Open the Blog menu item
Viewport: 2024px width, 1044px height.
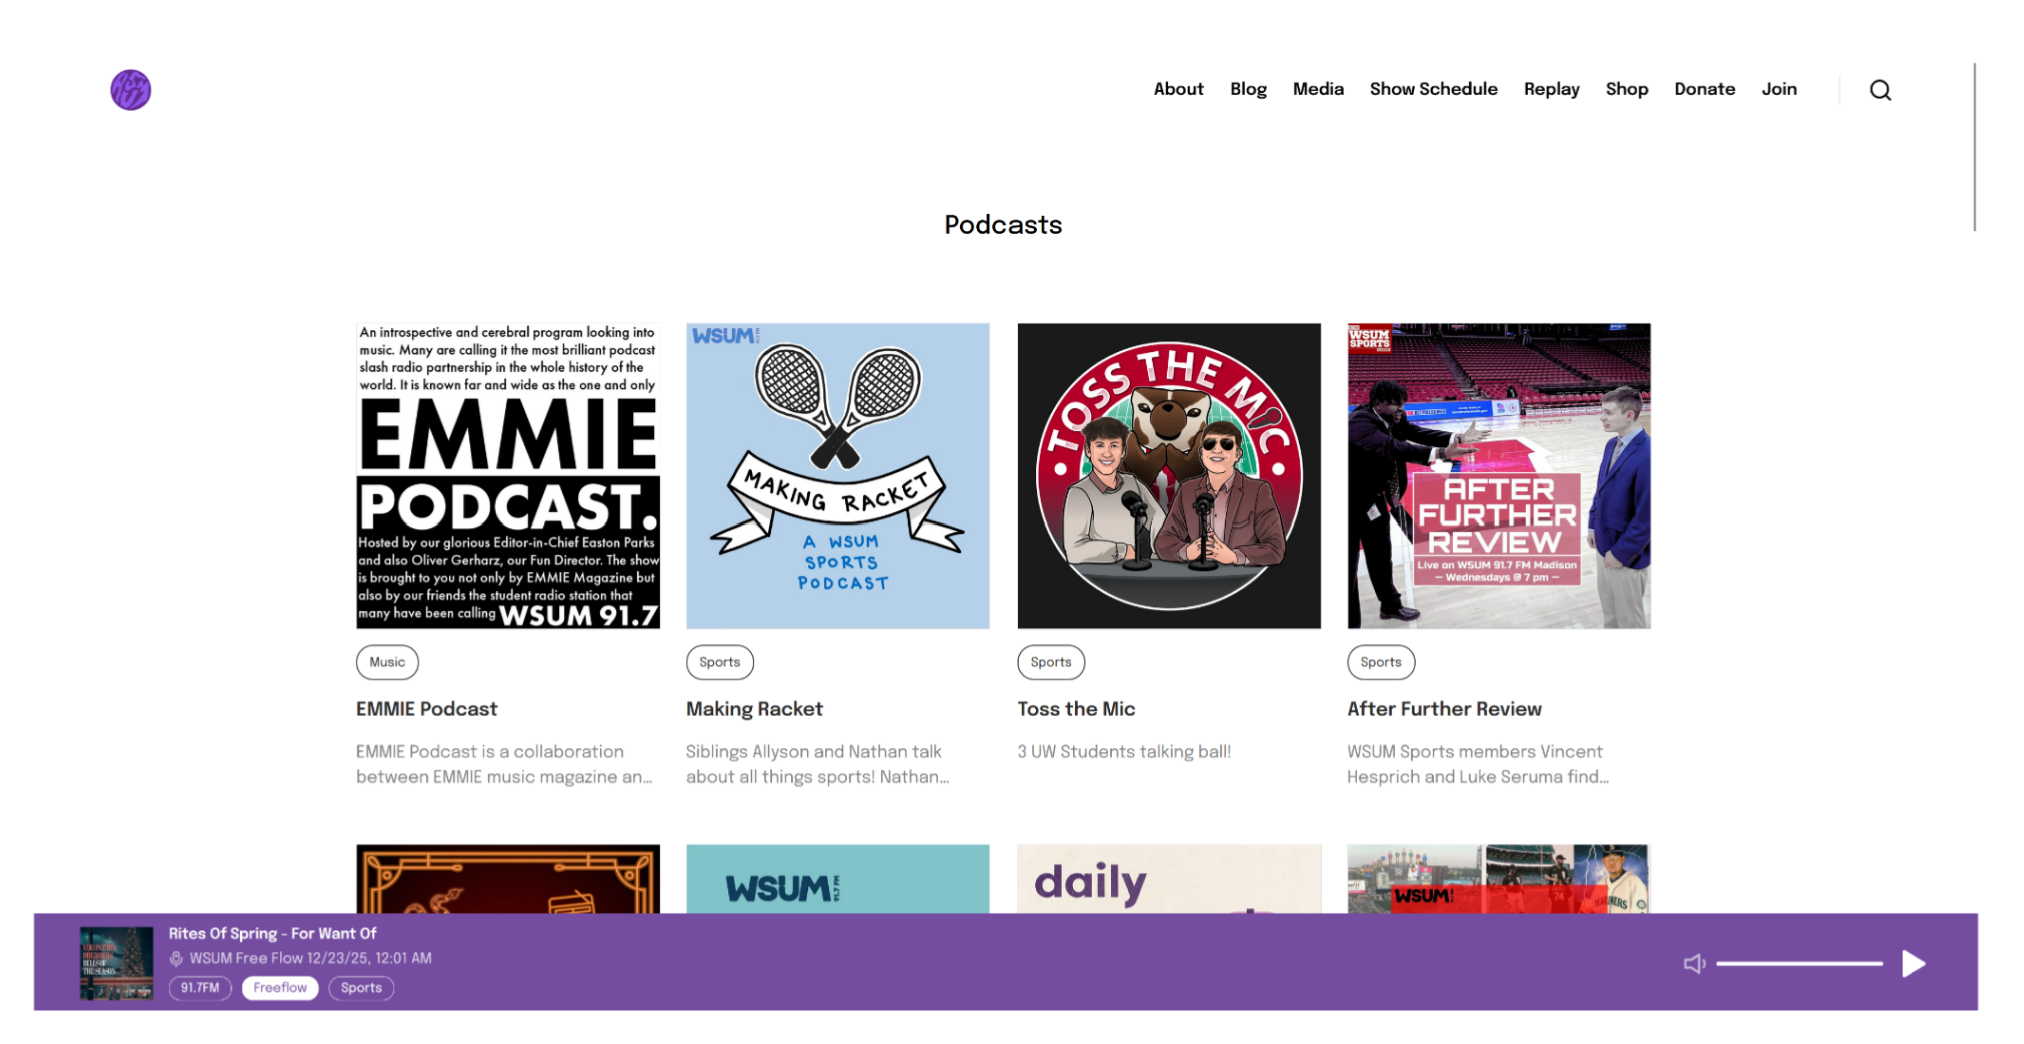[x=1248, y=89]
